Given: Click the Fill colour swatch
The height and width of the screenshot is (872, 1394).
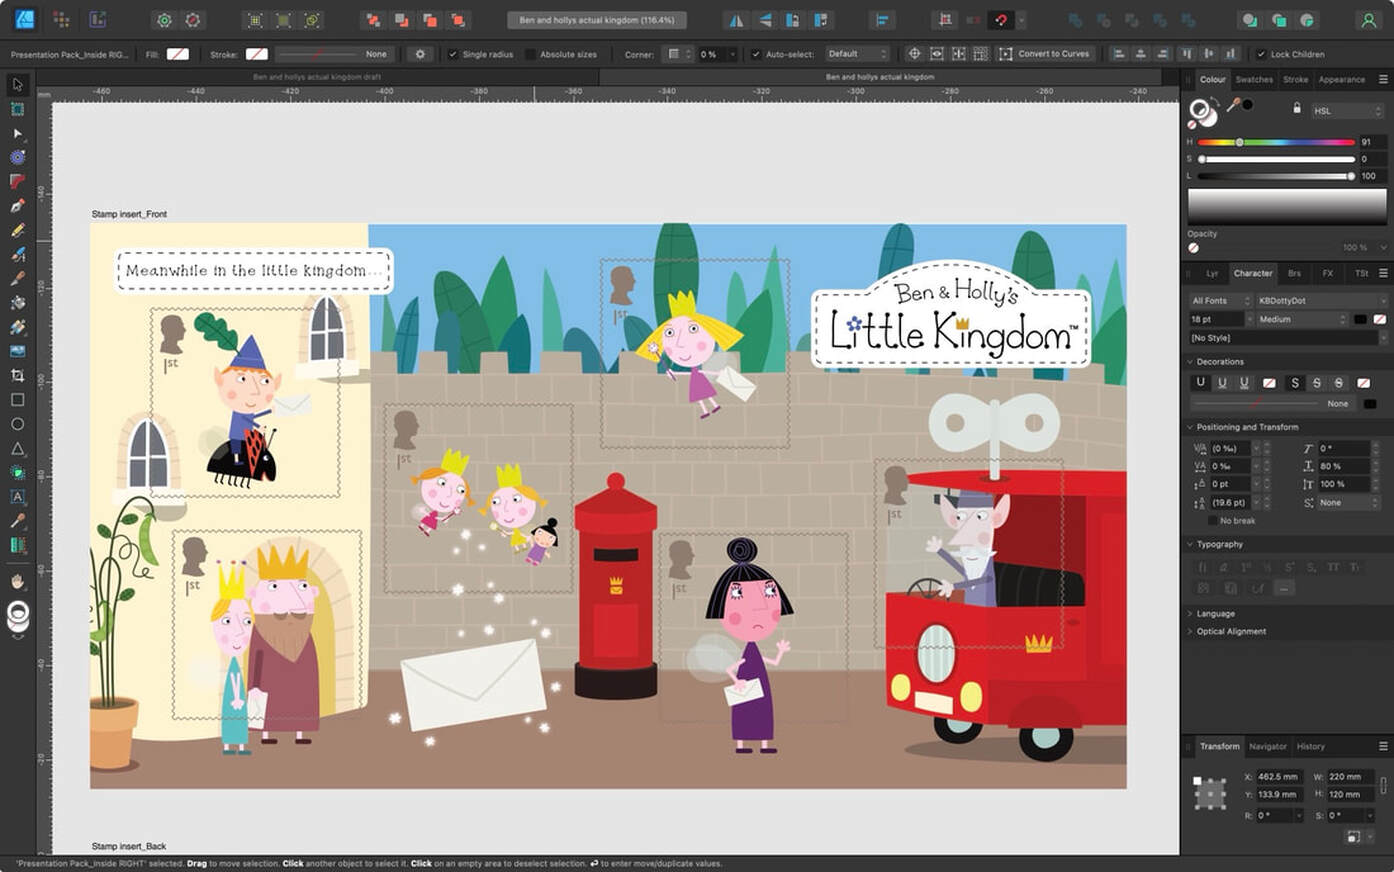Looking at the screenshot, I should (x=177, y=54).
